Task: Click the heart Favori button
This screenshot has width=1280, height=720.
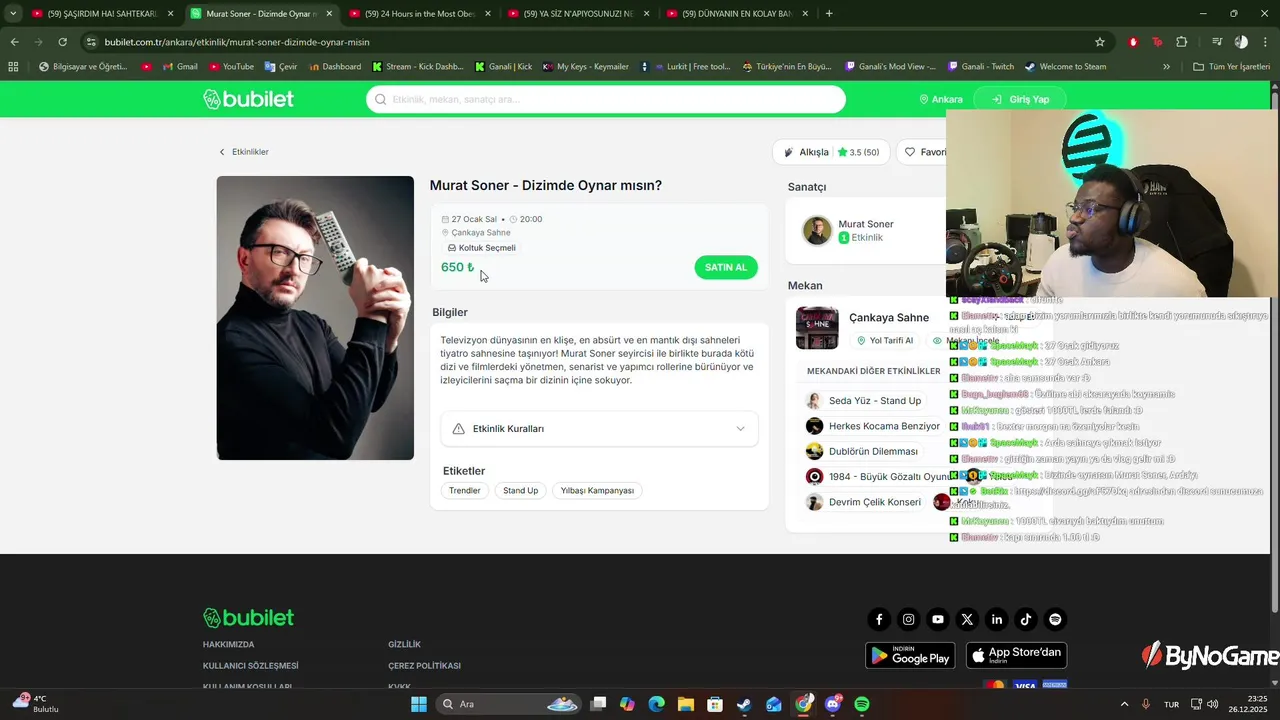Action: point(925,152)
